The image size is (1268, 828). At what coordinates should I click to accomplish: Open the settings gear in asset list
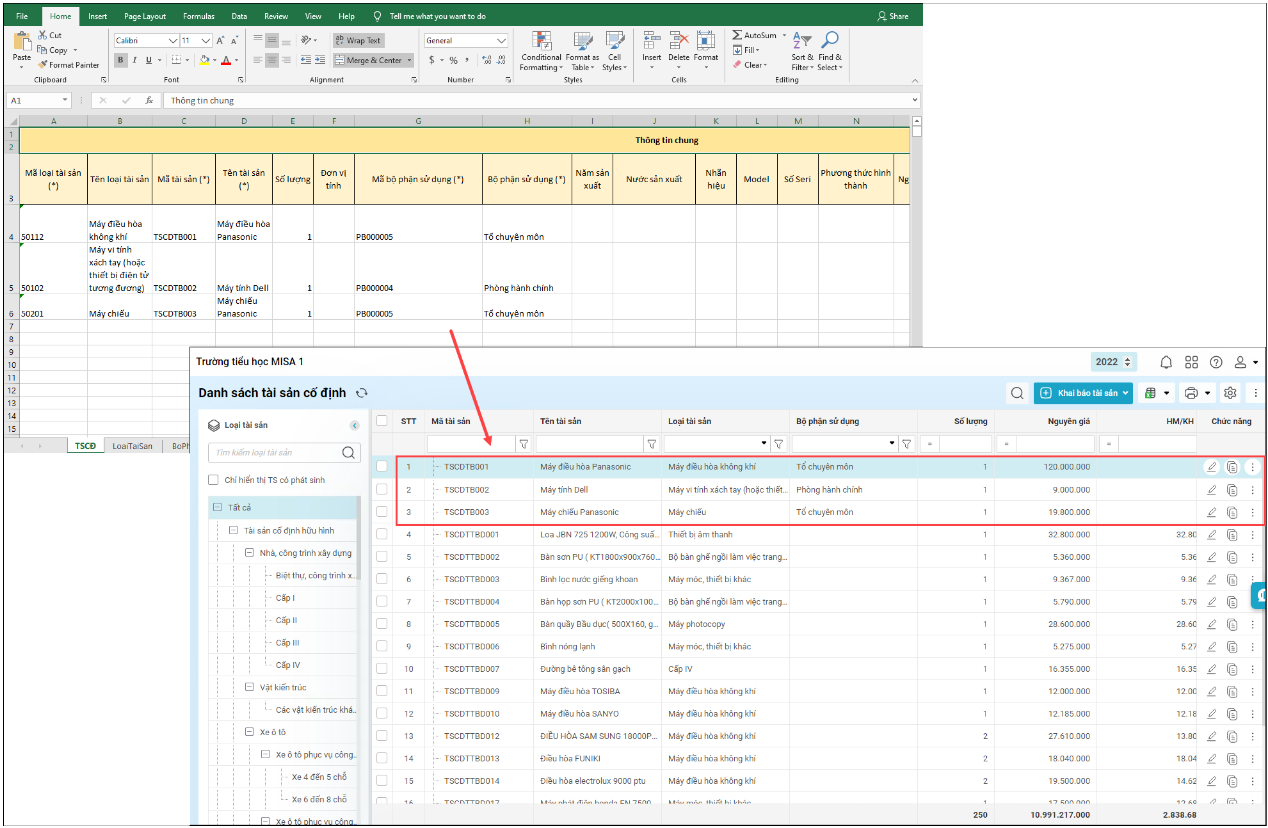pyautogui.click(x=1230, y=393)
